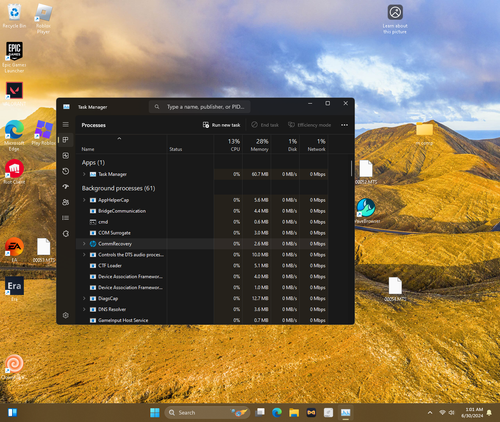This screenshot has height=422, width=500.
Task: Open File Explorer from the taskbar
Action: (x=294, y=413)
